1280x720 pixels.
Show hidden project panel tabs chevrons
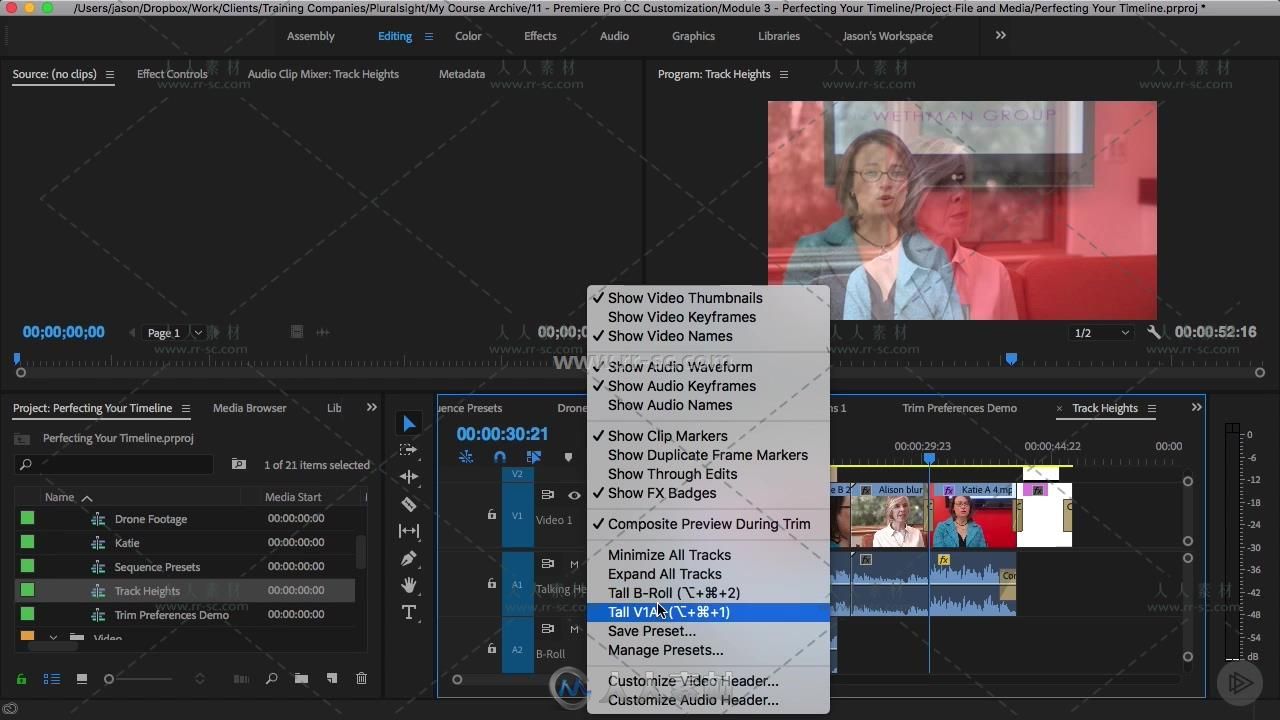[x=372, y=407]
